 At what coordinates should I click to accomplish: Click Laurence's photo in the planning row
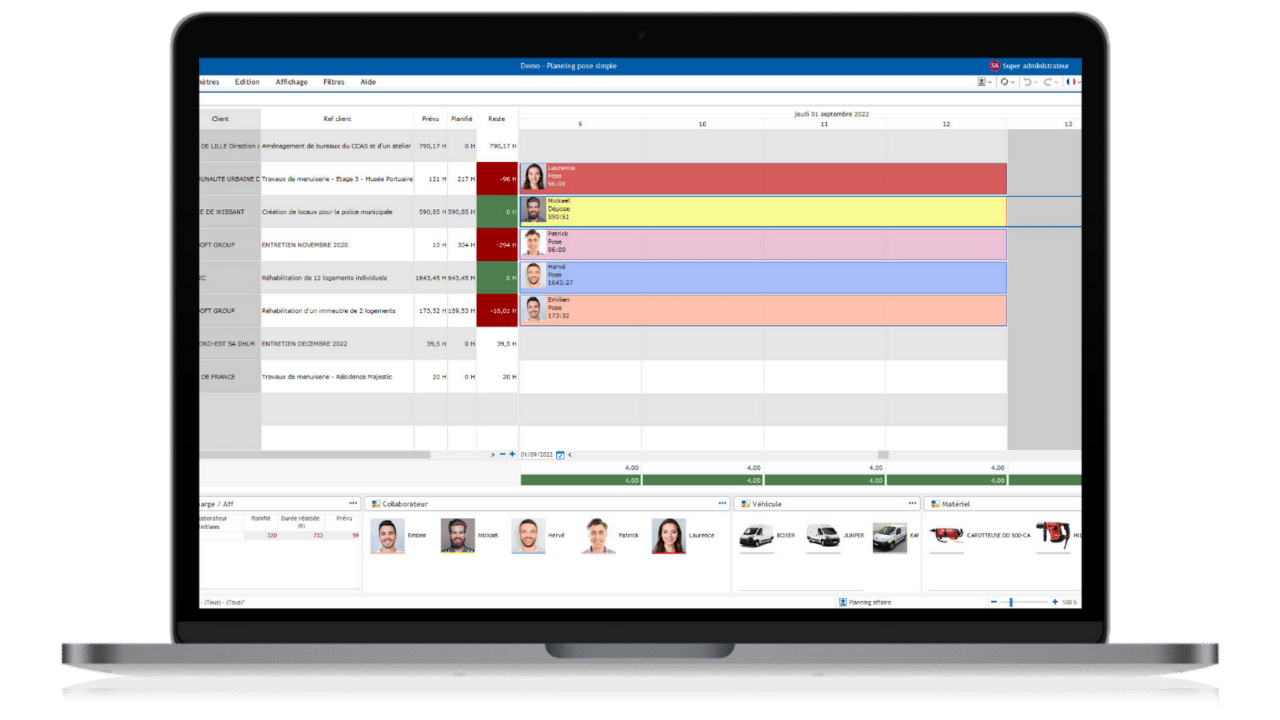pos(534,178)
